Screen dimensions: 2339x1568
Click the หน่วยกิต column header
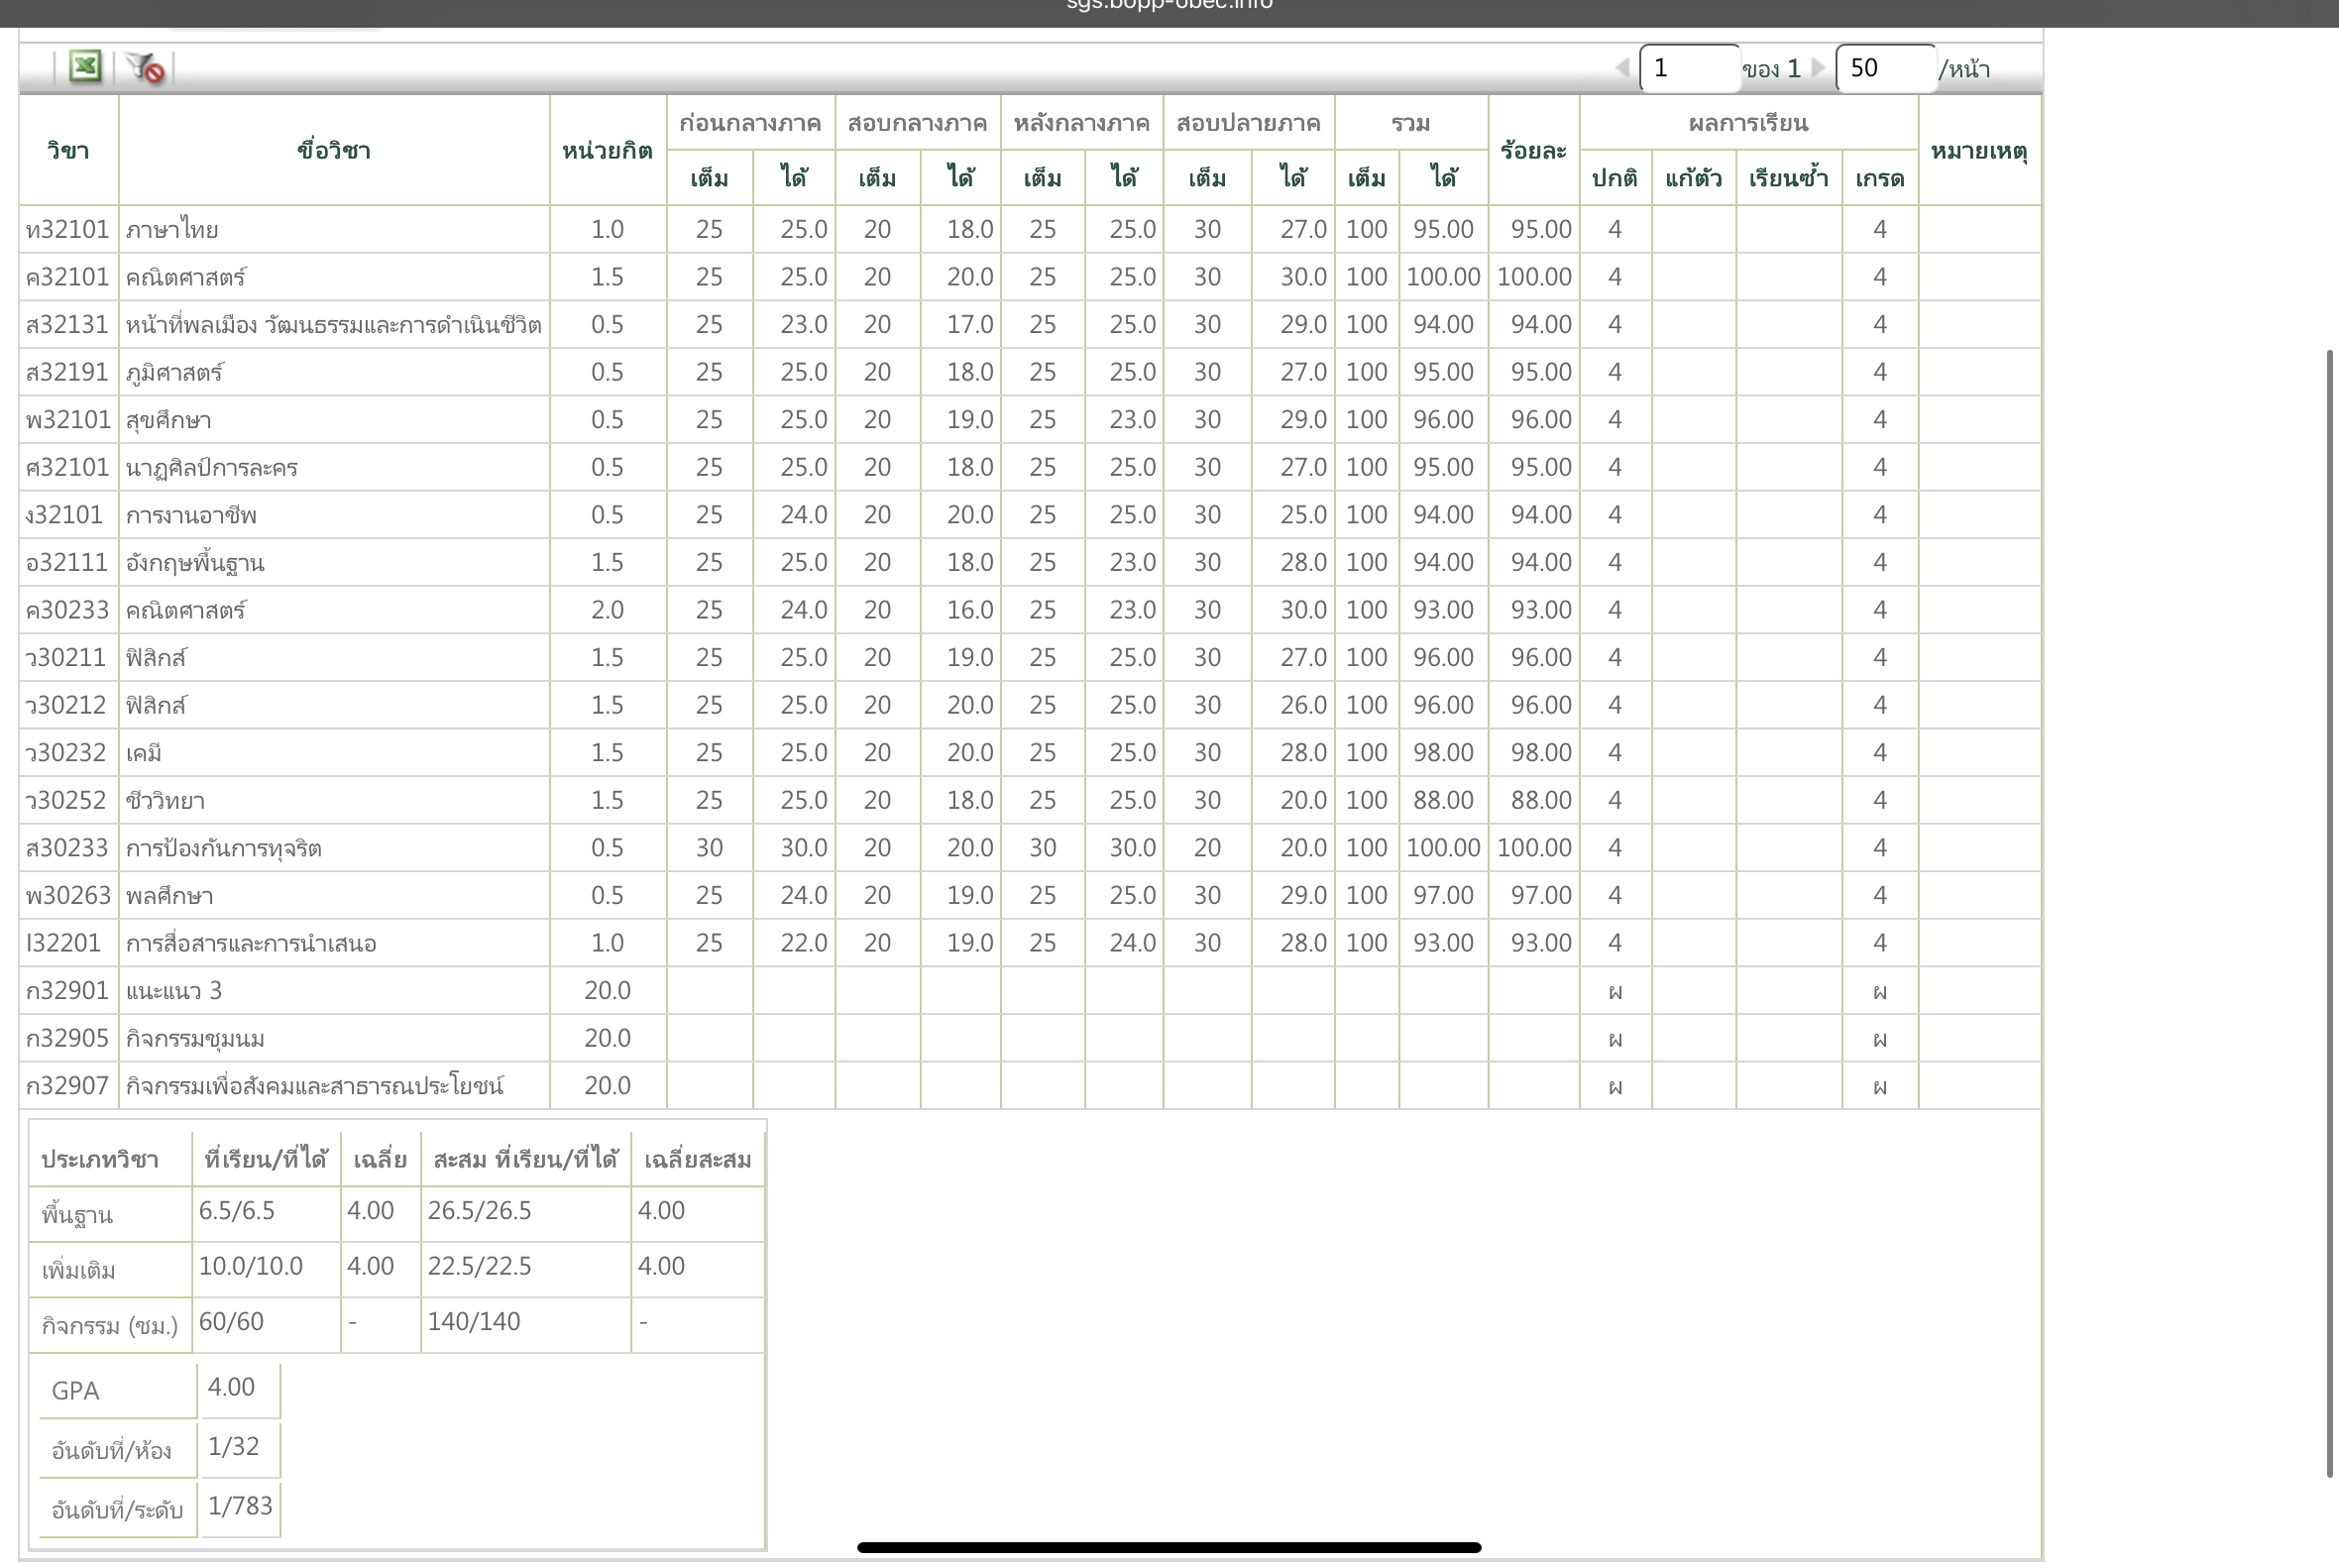(607, 151)
